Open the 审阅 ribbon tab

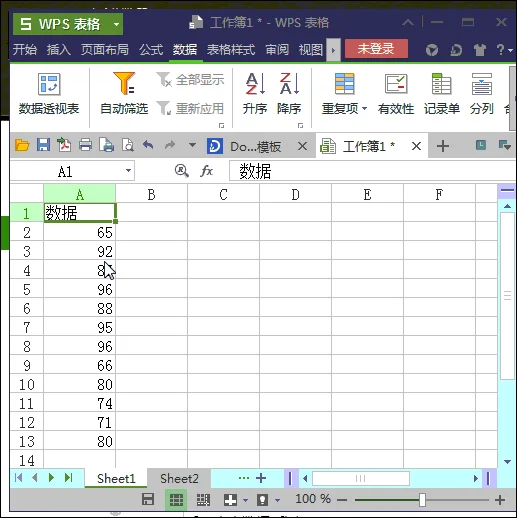[x=277, y=50]
